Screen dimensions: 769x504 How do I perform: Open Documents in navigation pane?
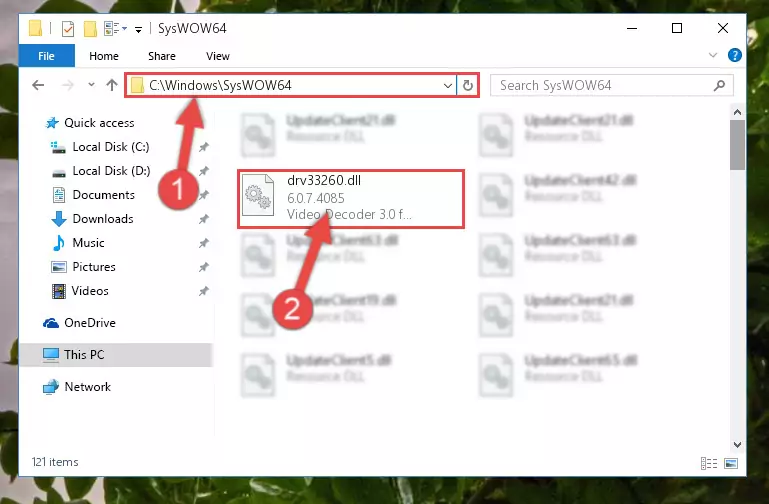click(x=103, y=195)
